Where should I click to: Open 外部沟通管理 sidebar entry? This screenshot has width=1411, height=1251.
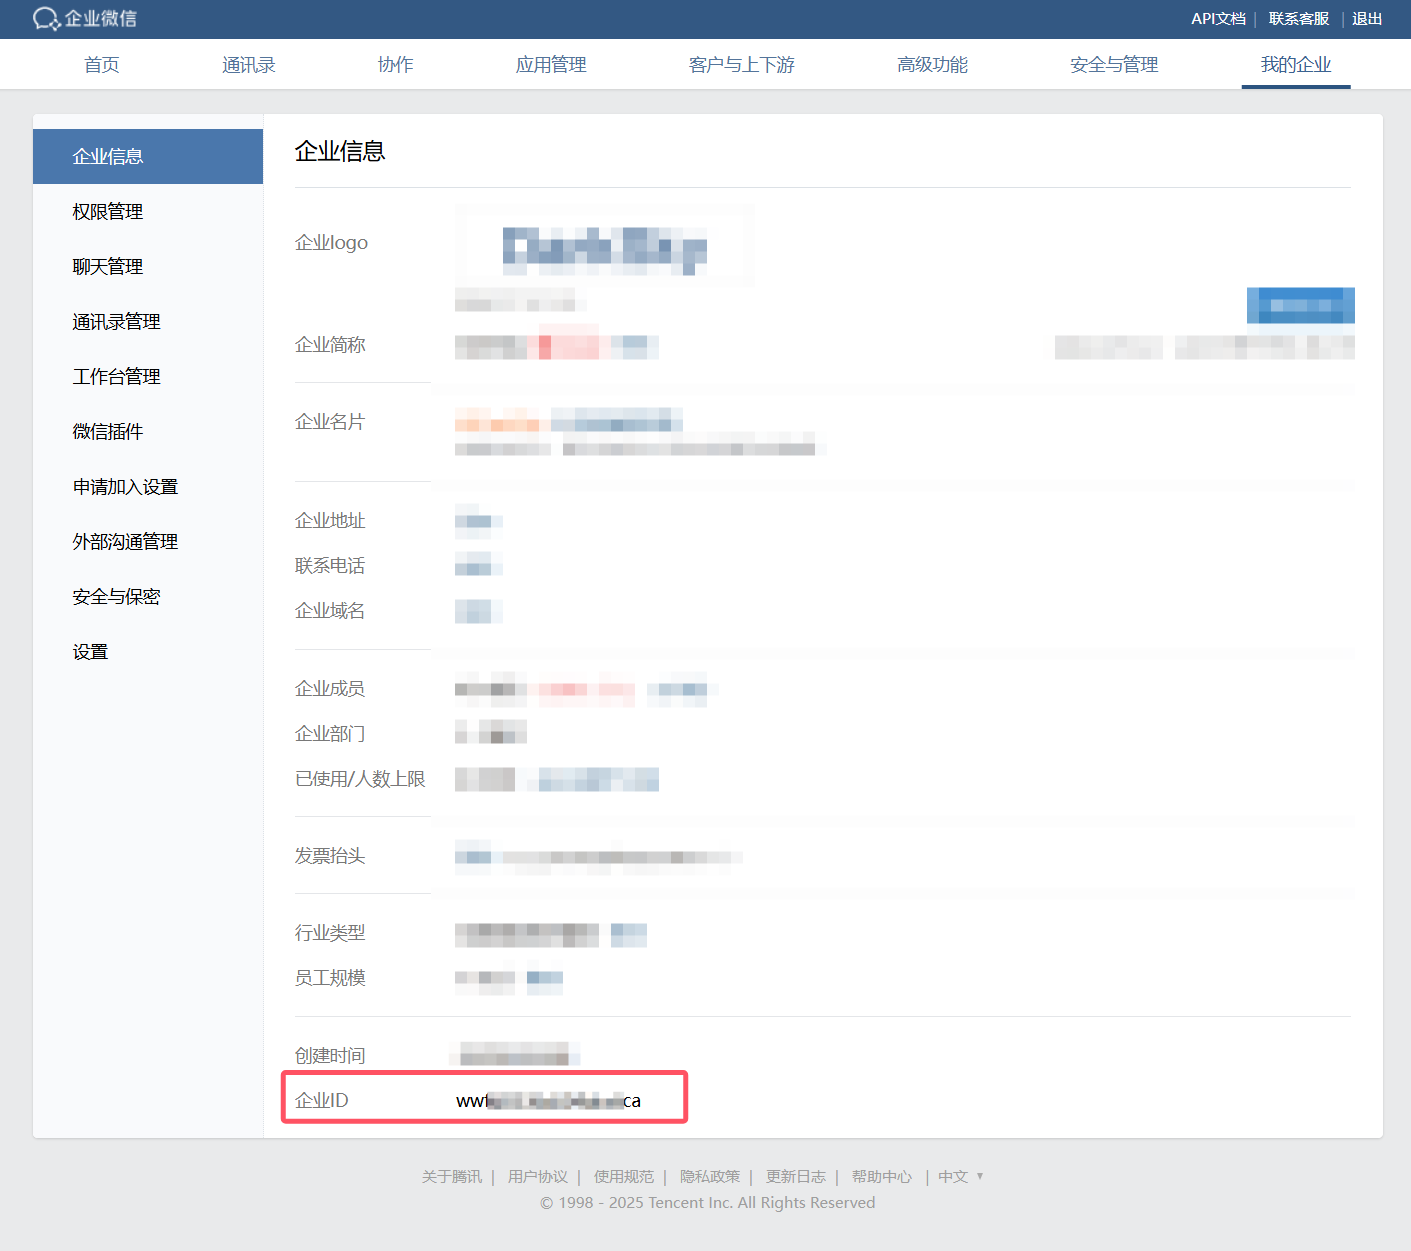pyautogui.click(x=125, y=542)
